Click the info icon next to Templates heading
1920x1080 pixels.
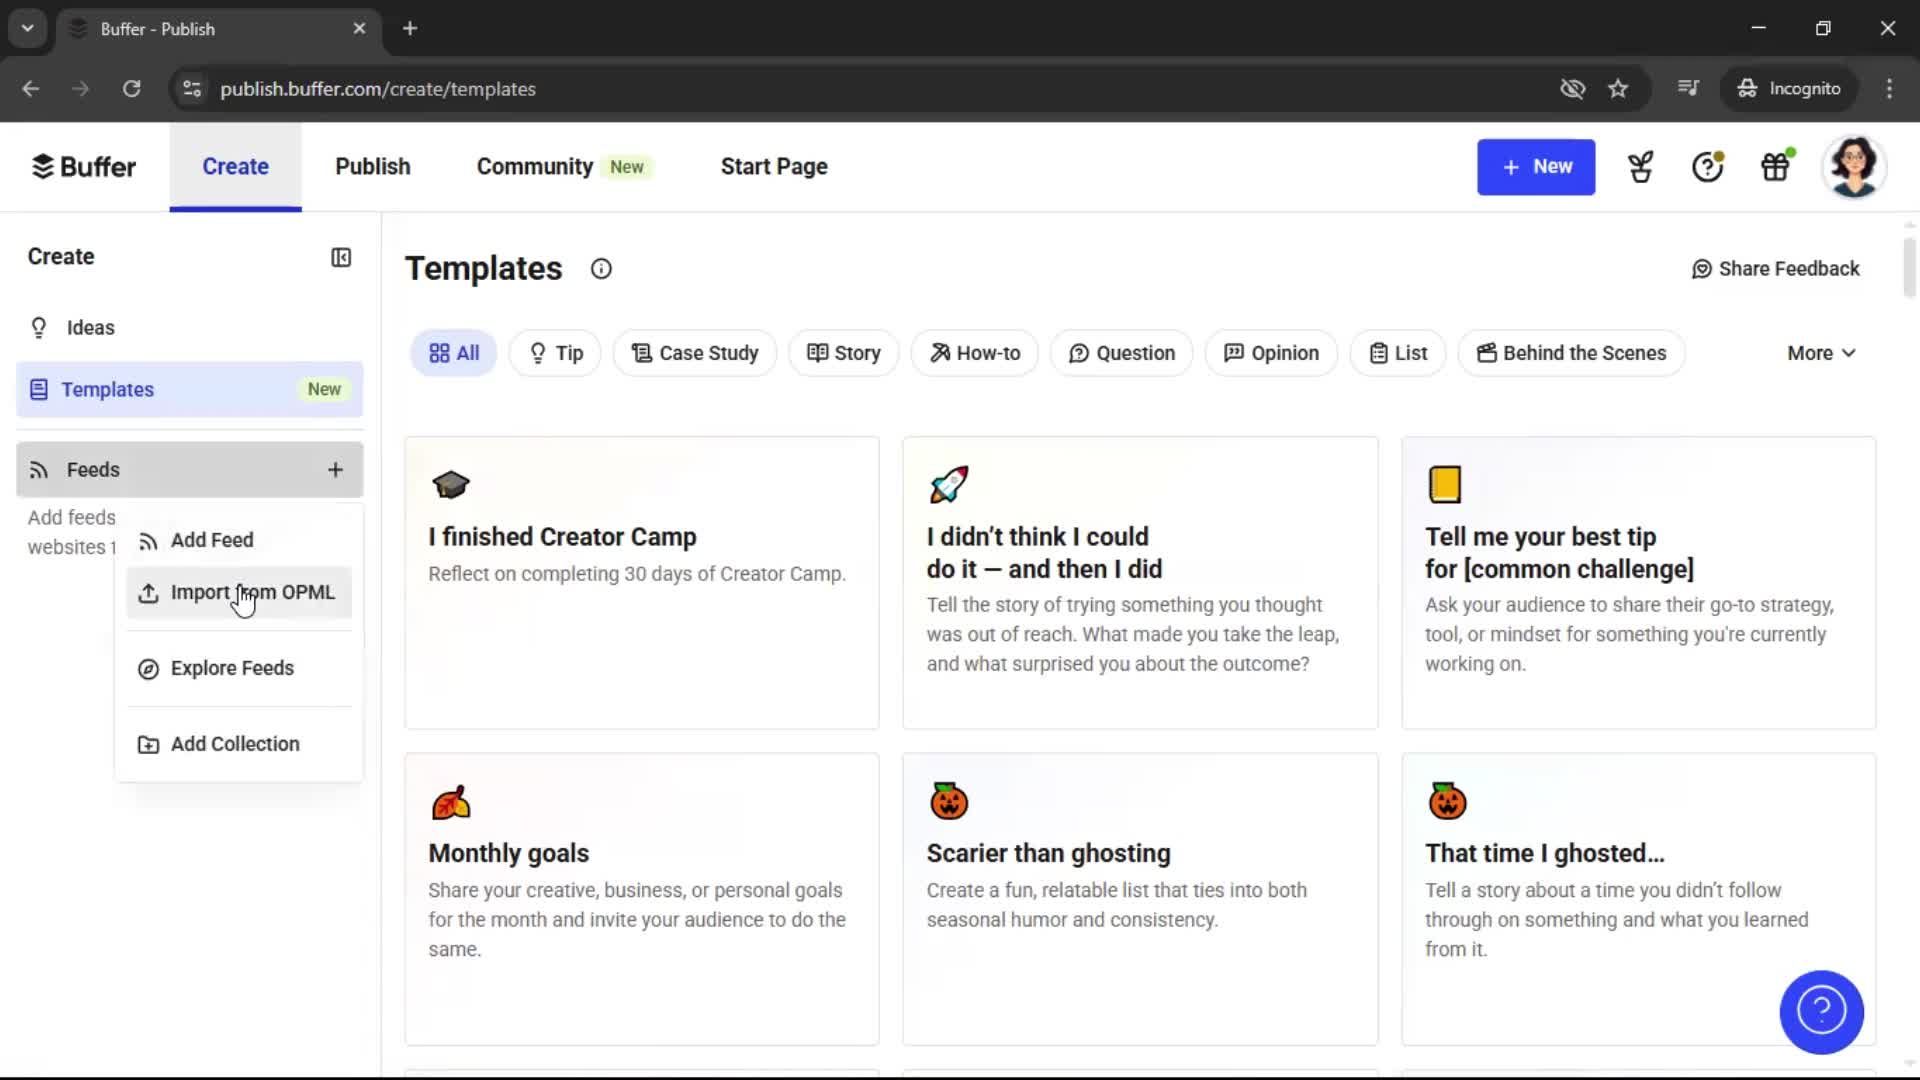(x=600, y=268)
